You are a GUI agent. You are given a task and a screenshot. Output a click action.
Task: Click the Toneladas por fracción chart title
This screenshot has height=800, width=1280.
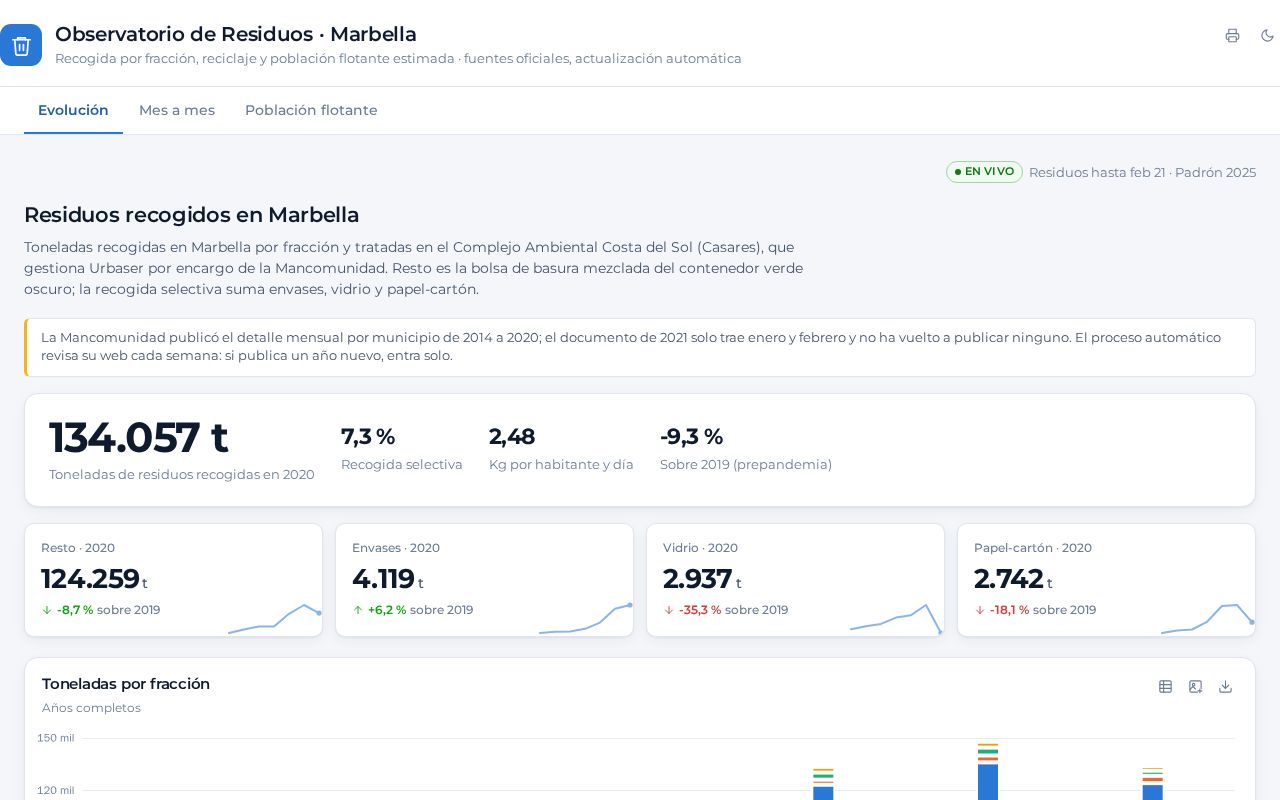click(126, 684)
